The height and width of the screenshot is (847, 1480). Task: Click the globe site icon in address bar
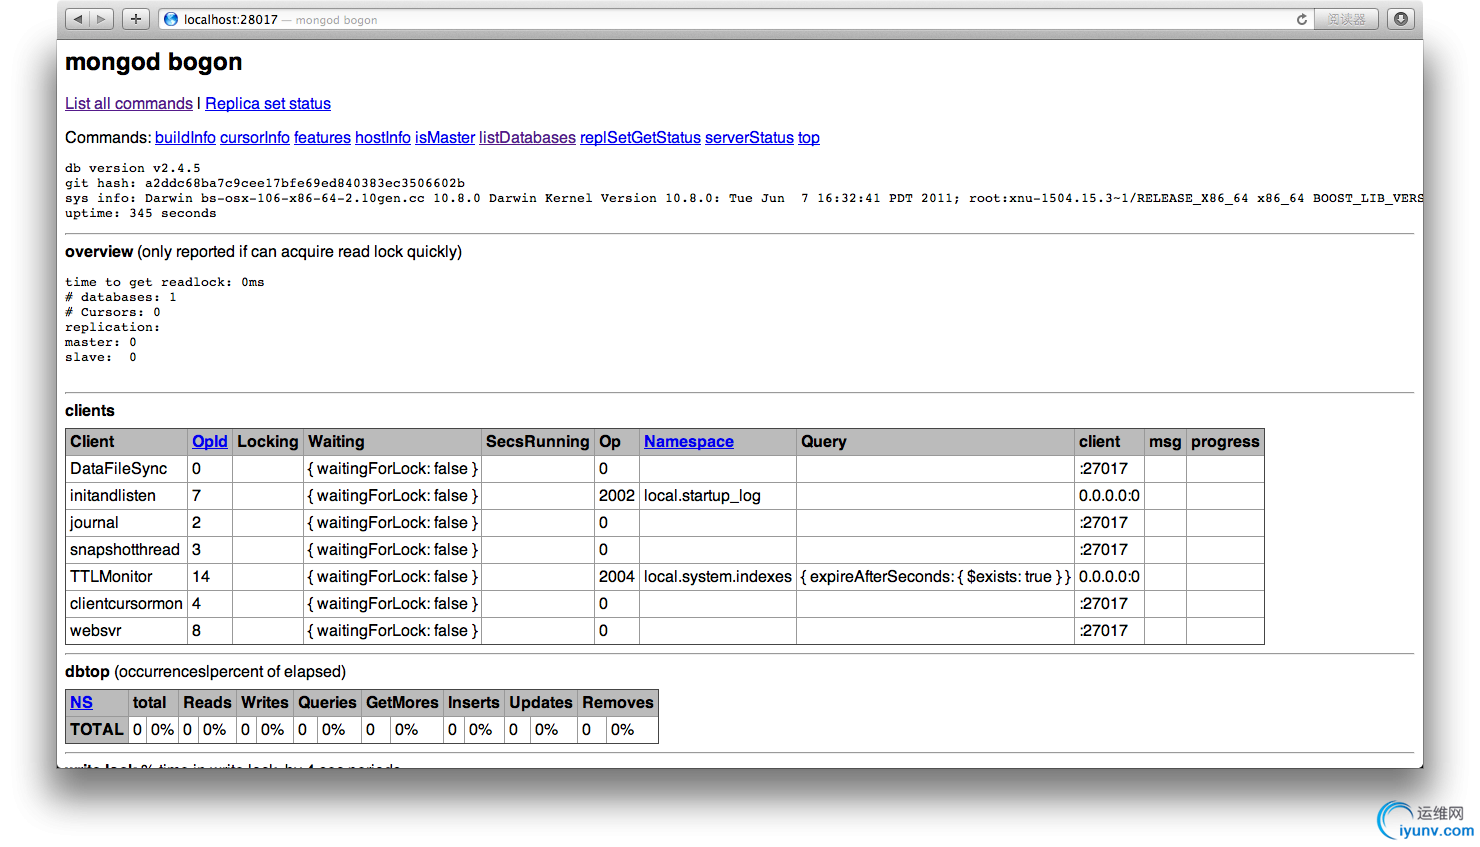(171, 19)
